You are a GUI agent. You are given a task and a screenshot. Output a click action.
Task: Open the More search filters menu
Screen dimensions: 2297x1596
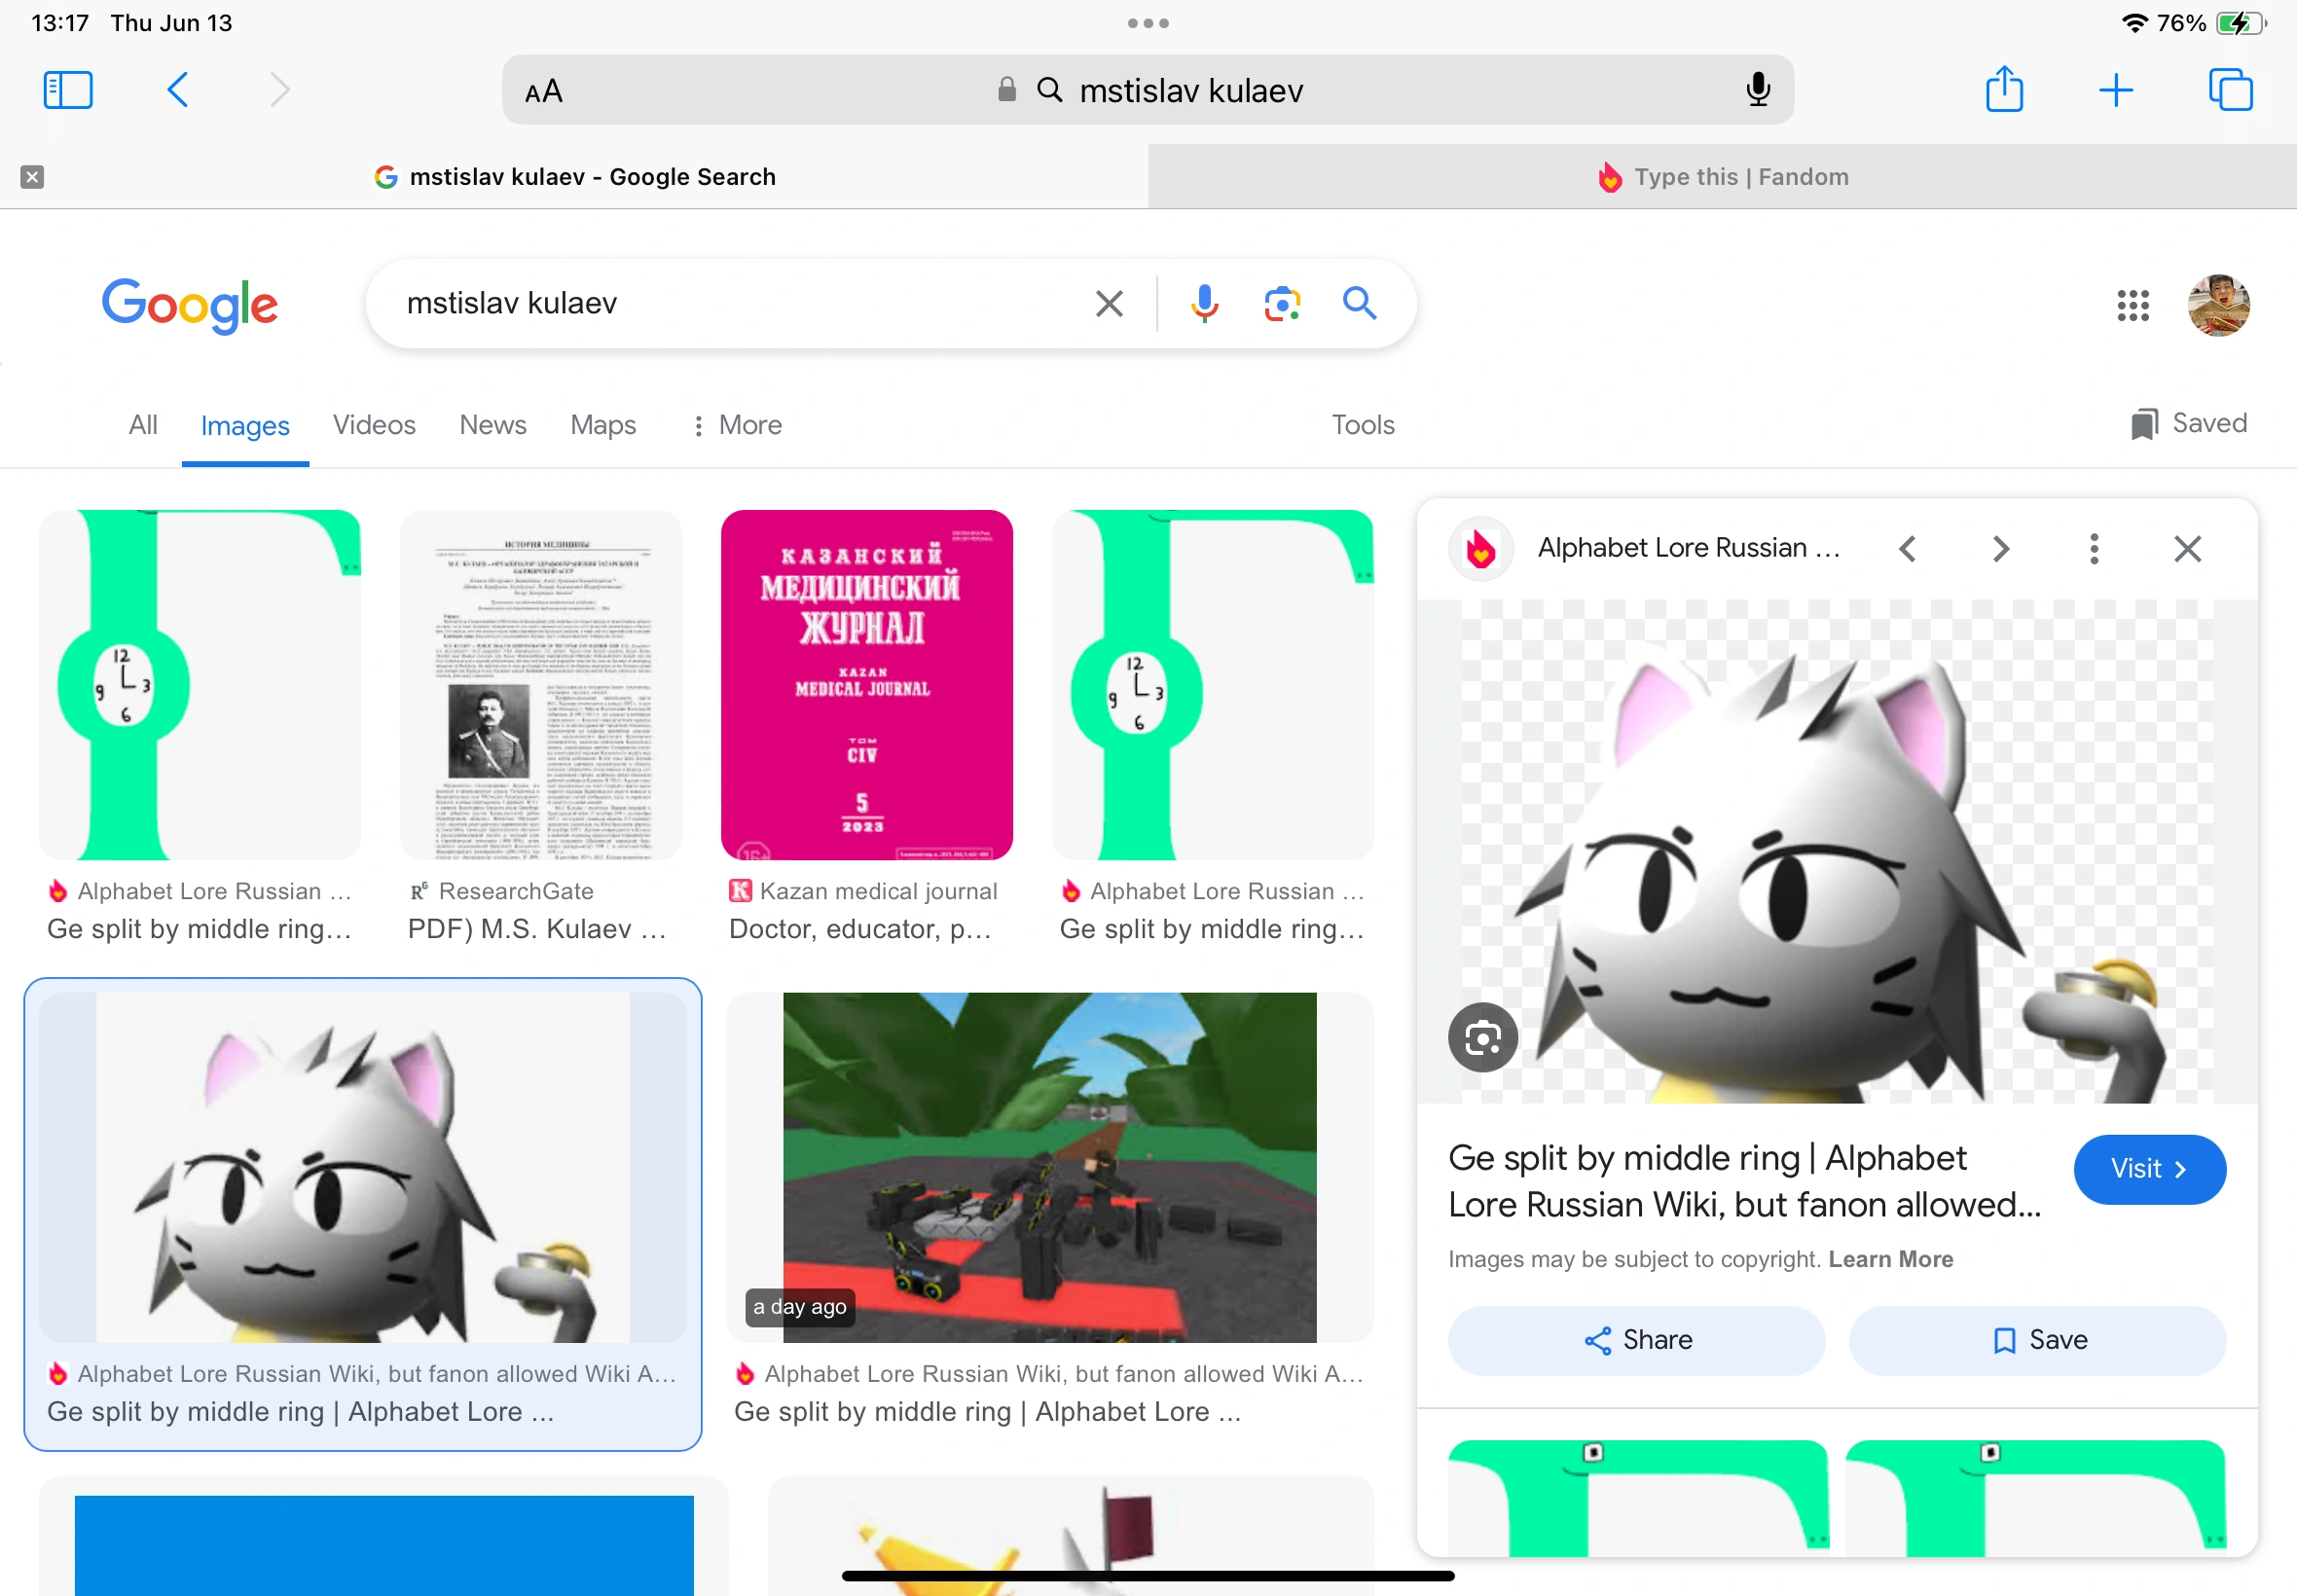tap(737, 425)
